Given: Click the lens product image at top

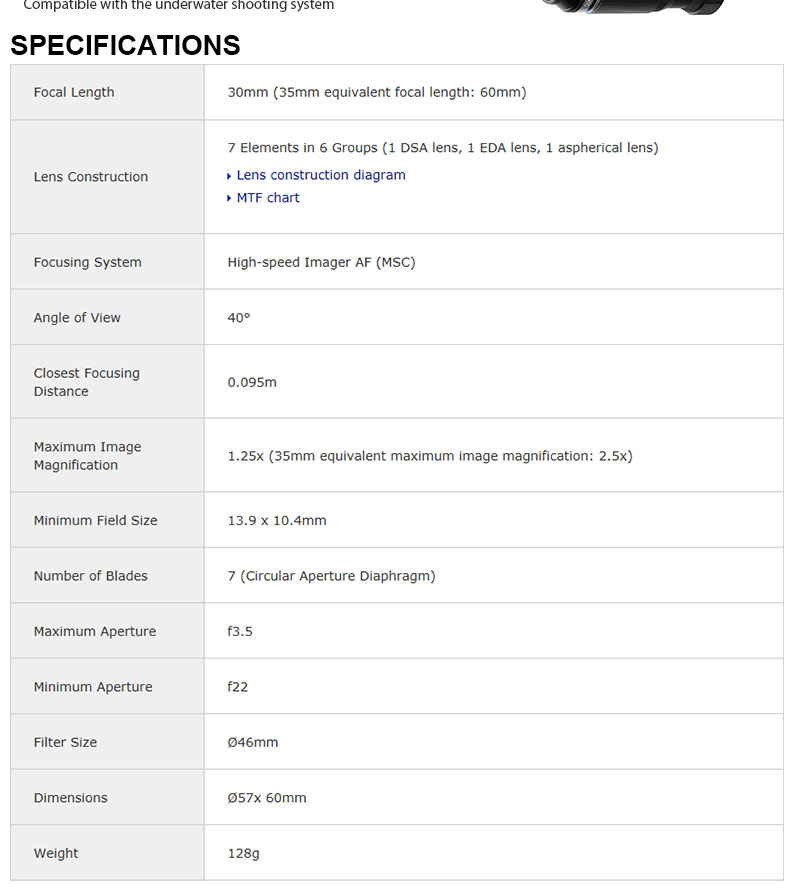Looking at the screenshot, I should click(x=632, y=6).
